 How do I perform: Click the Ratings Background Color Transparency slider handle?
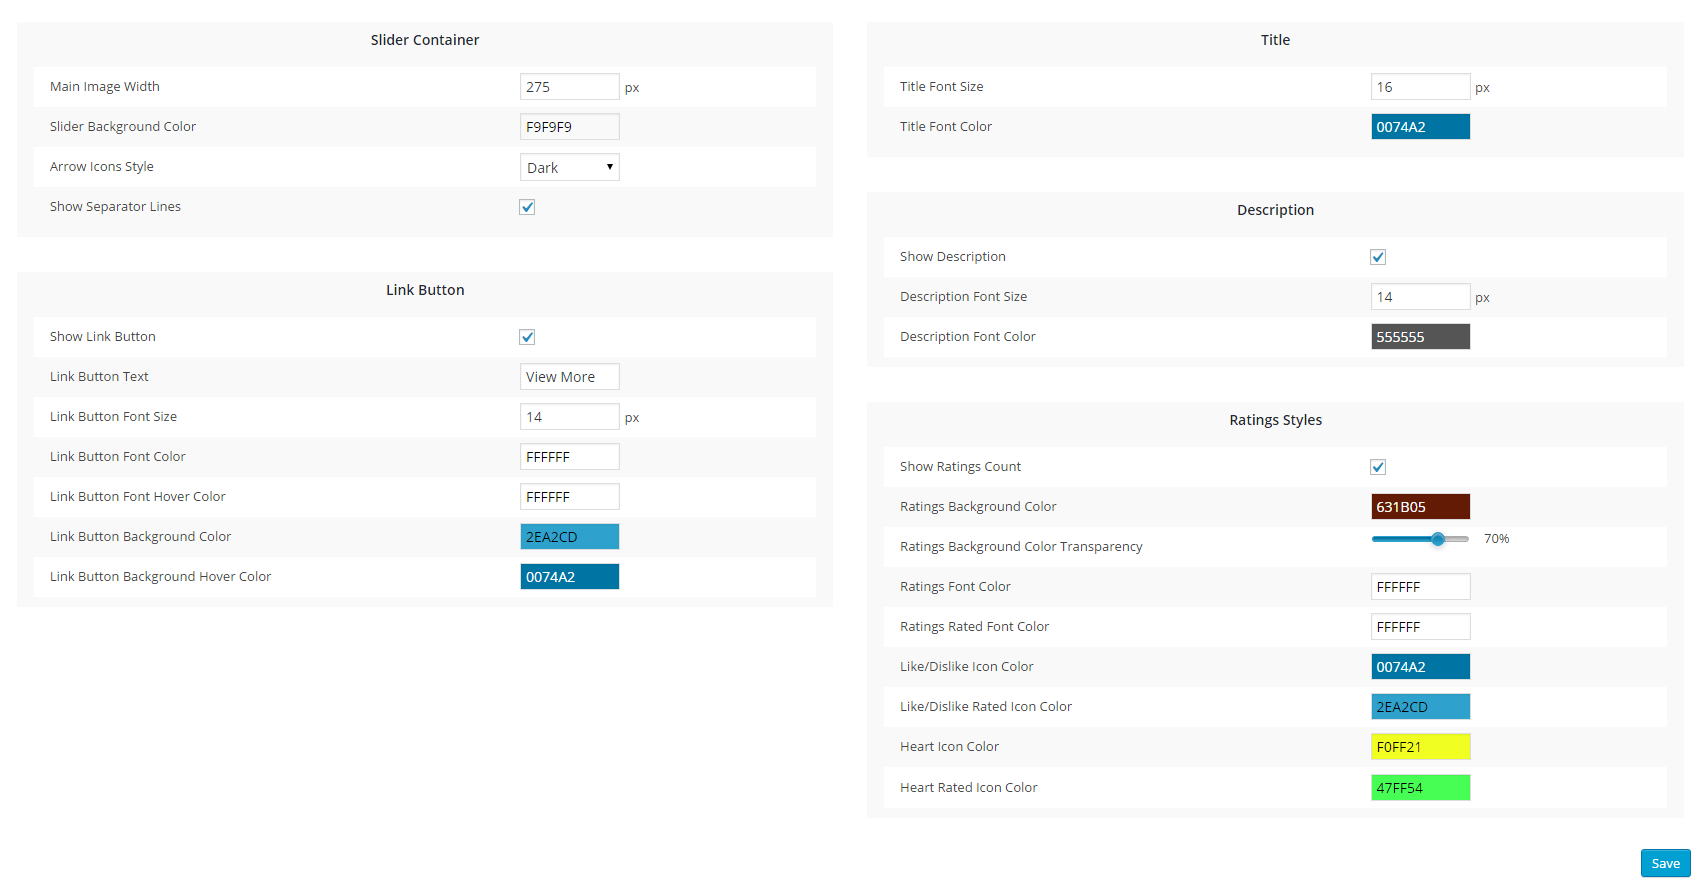pyautogui.click(x=1437, y=539)
